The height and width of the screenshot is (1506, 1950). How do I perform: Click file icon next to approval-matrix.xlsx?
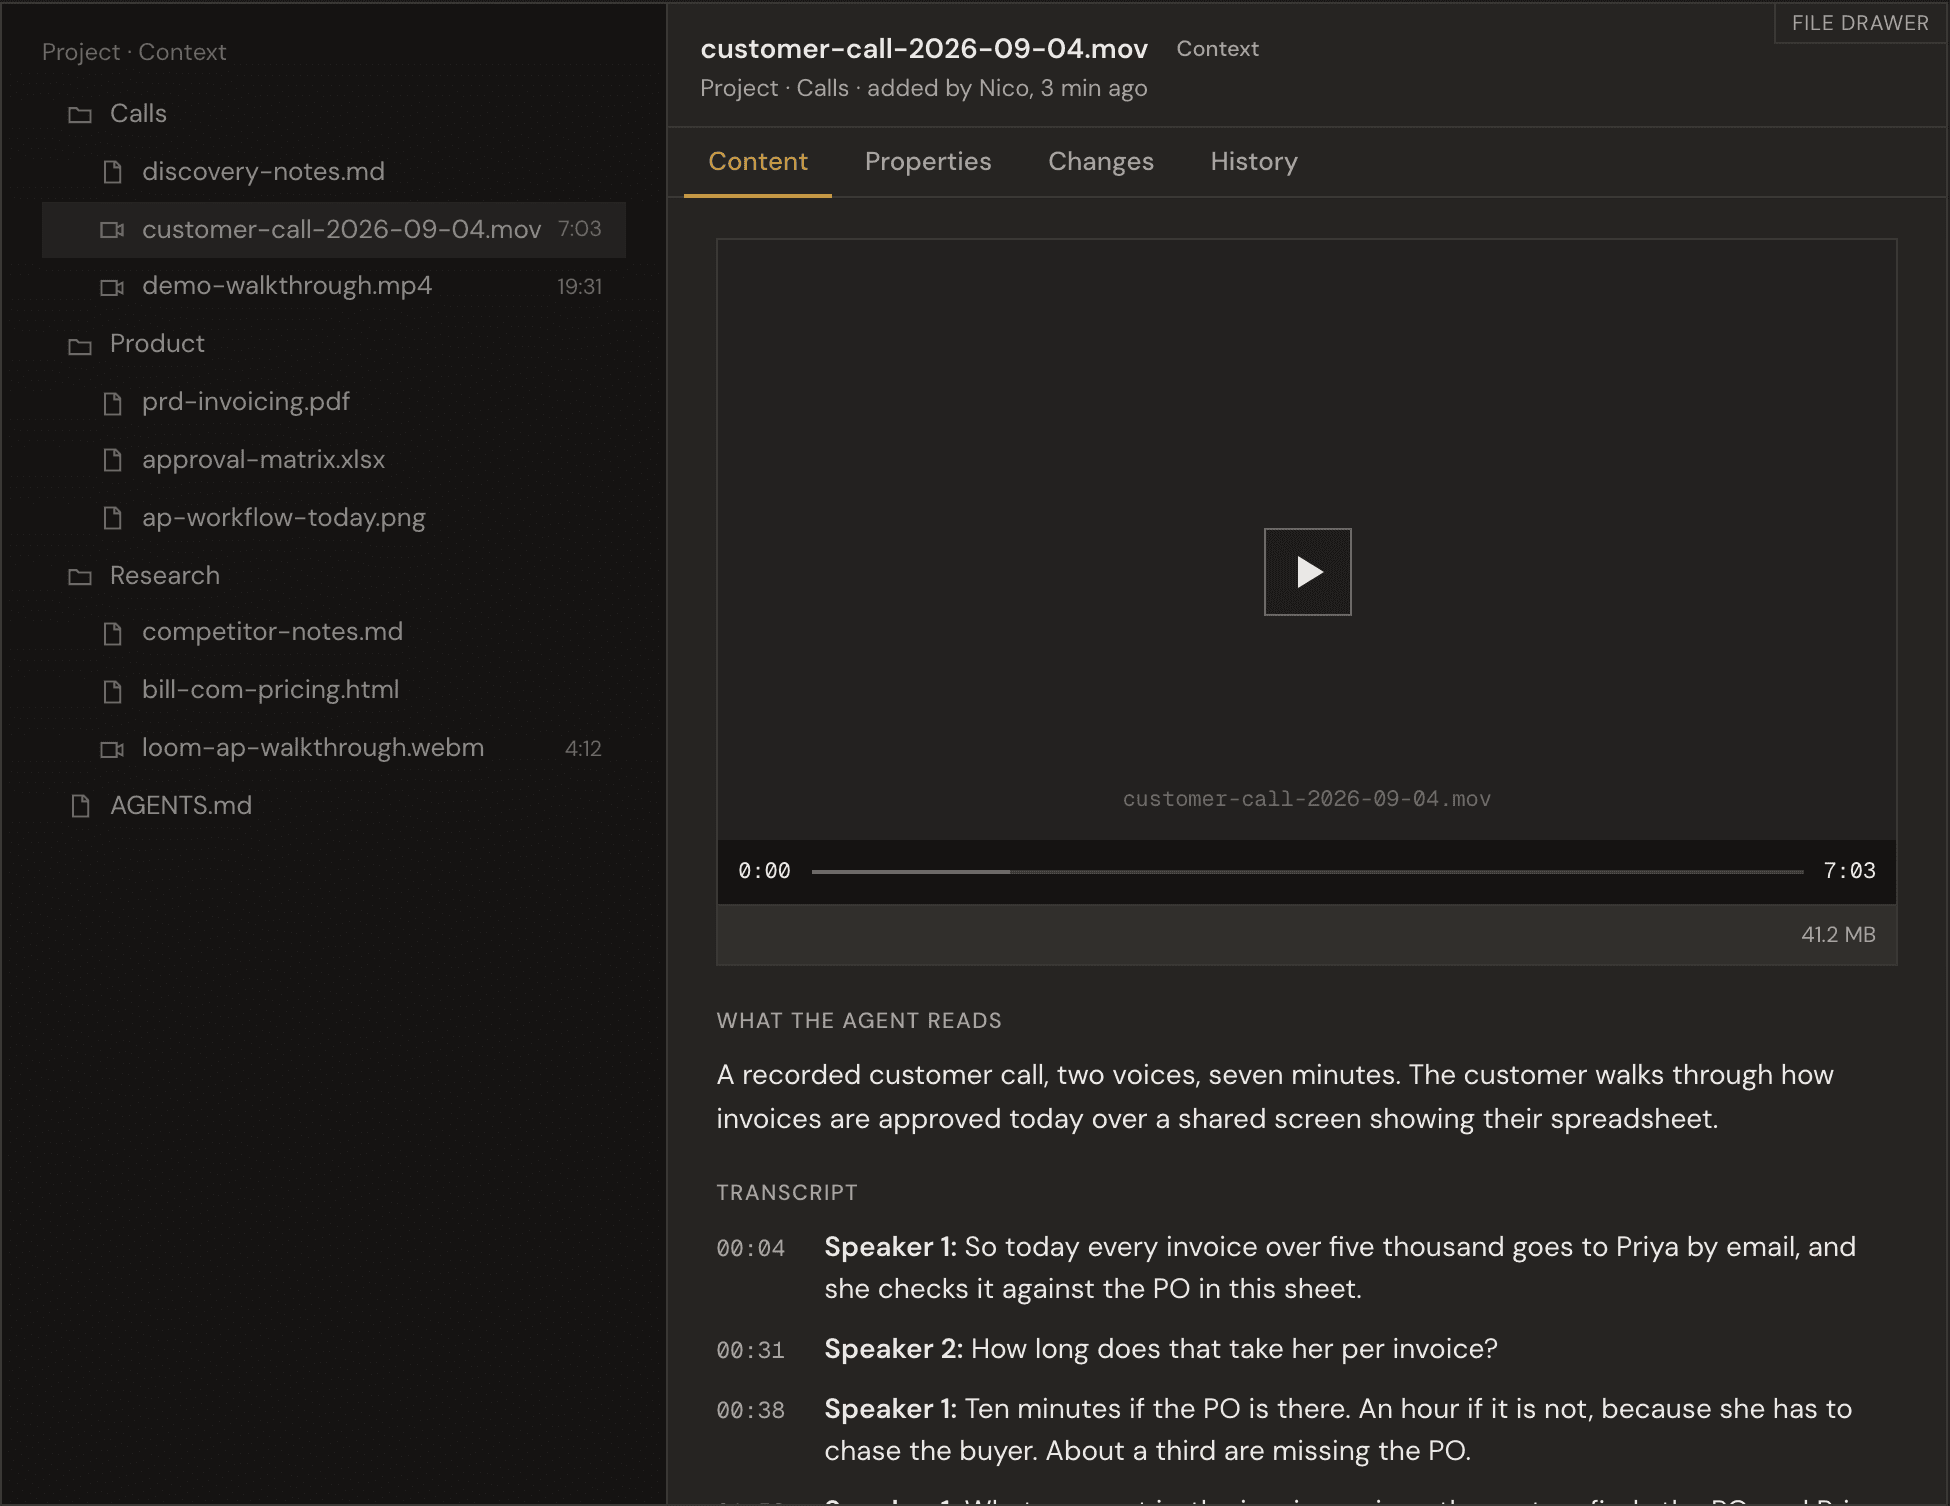pyautogui.click(x=113, y=460)
